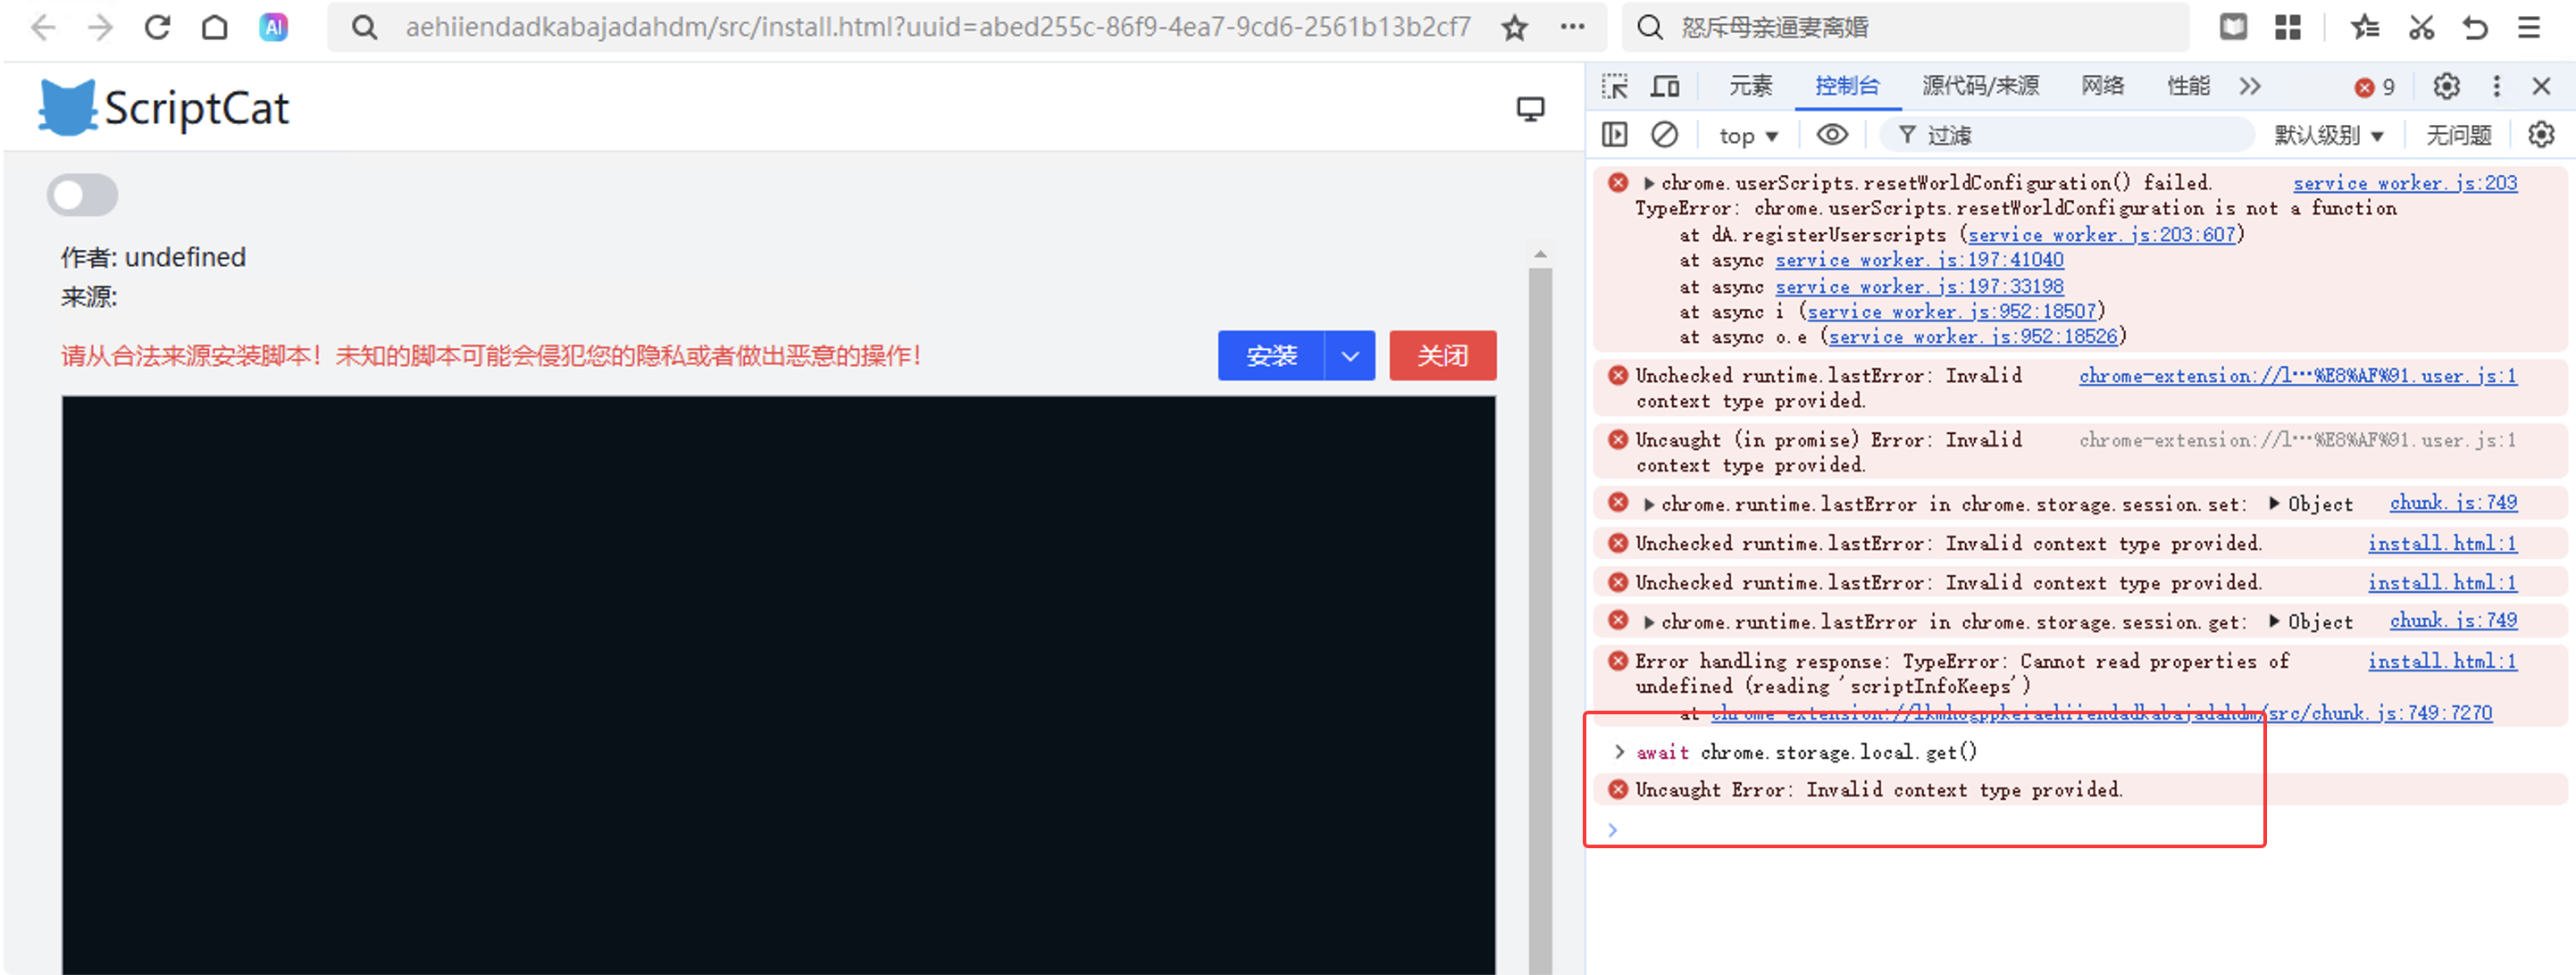Viewport: 2576px width, 975px height.
Task: Open the service_worker.js:203 link
Action: point(2405,183)
